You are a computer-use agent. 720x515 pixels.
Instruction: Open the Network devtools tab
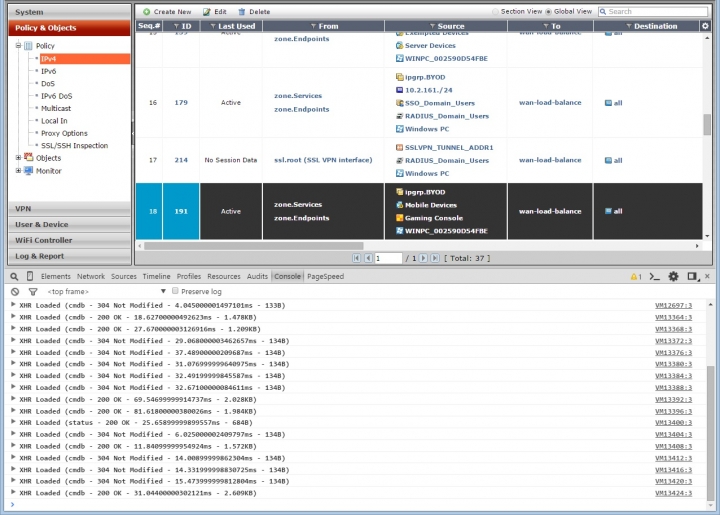(x=91, y=276)
